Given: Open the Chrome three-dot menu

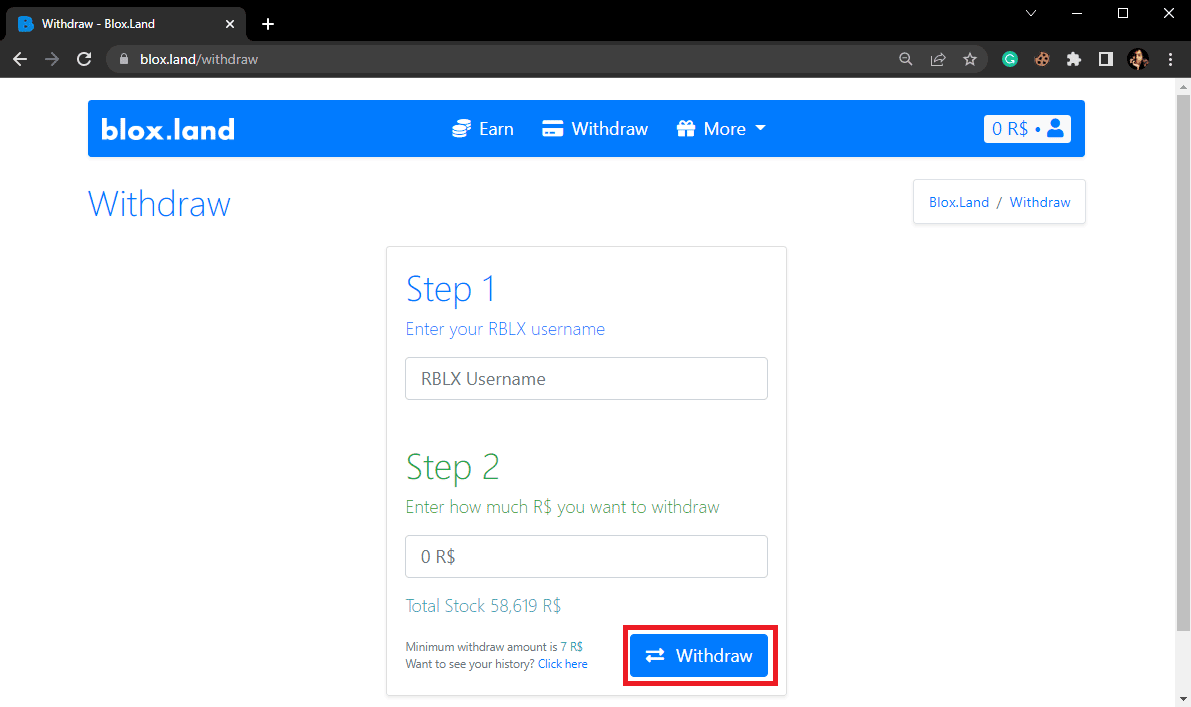Looking at the screenshot, I should click(x=1170, y=59).
